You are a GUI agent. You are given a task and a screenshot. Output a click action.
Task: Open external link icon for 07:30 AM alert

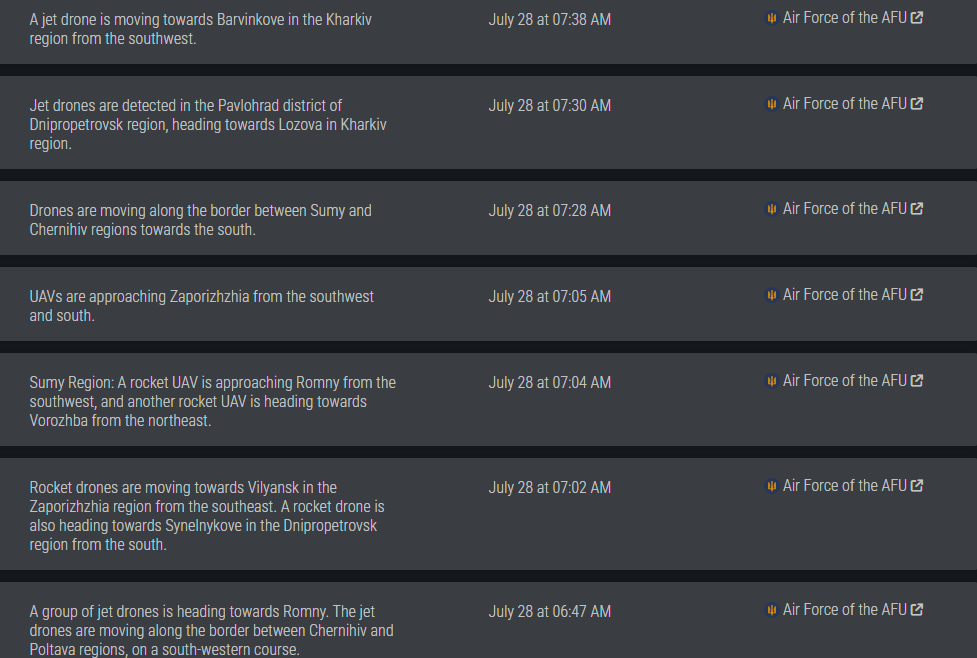pos(917,103)
